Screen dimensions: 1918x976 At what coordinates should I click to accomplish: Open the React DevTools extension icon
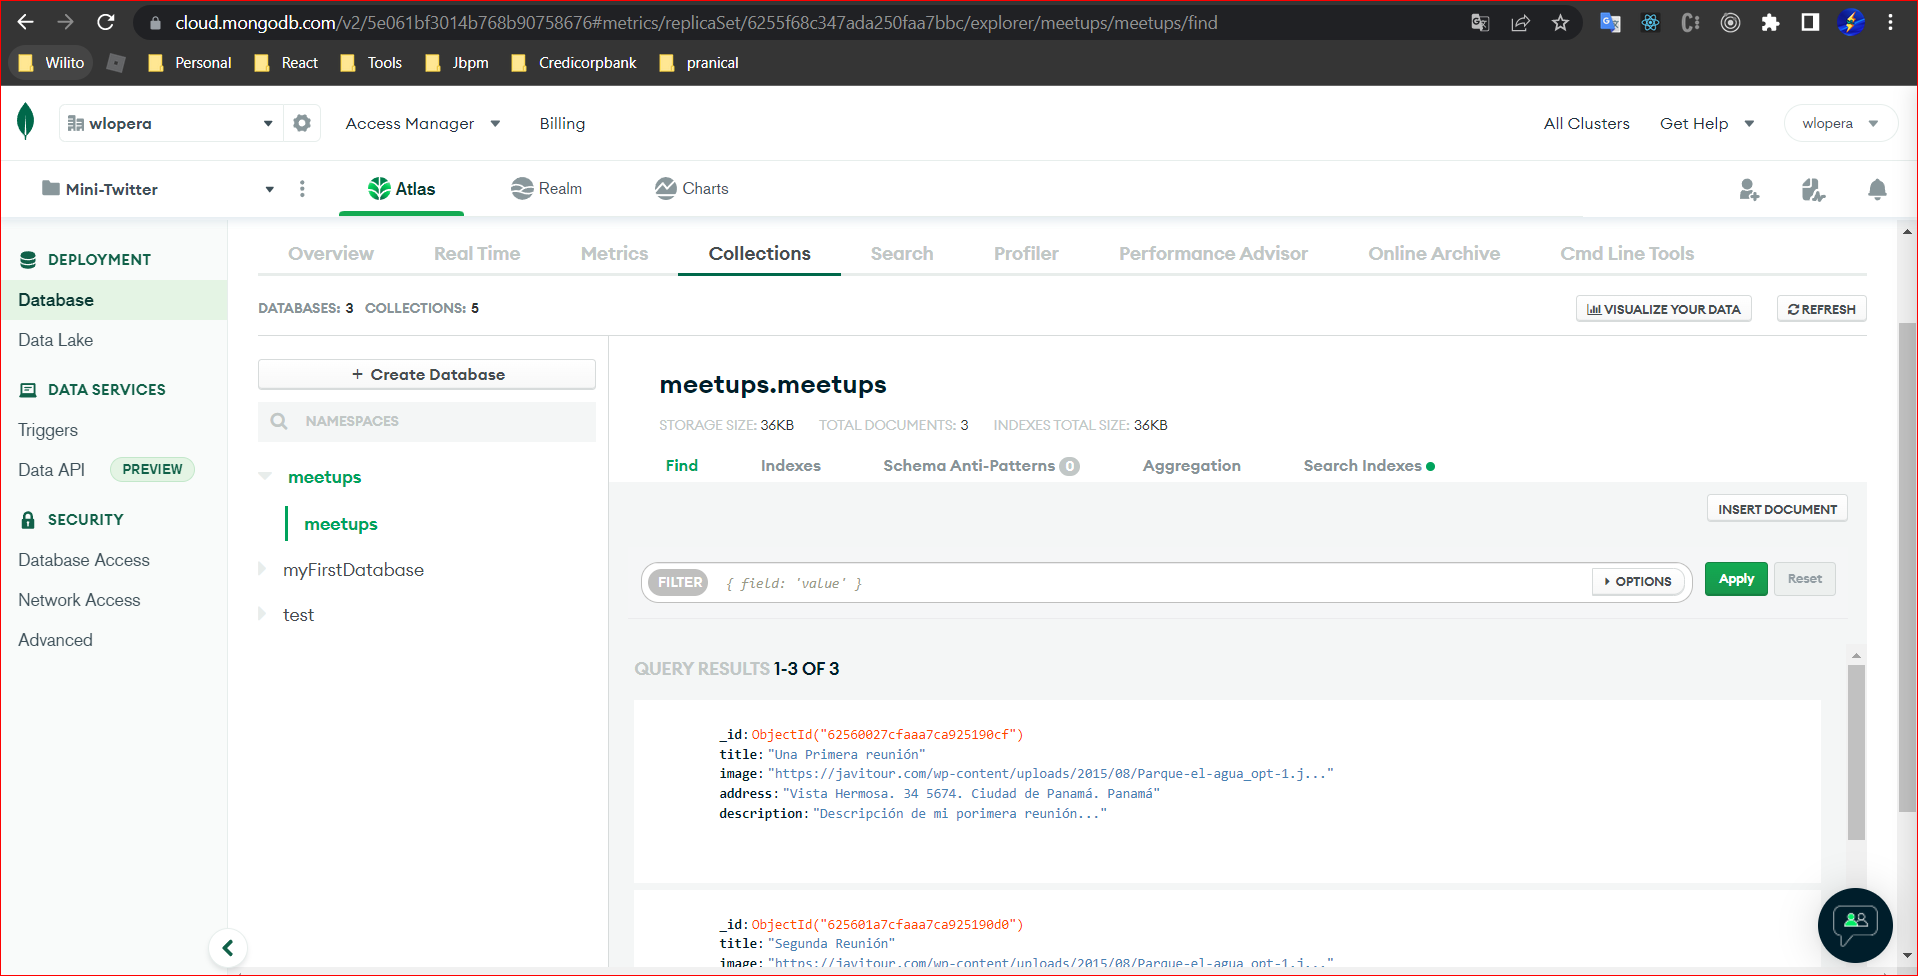pyautogui.click(x=1650, y=22)
